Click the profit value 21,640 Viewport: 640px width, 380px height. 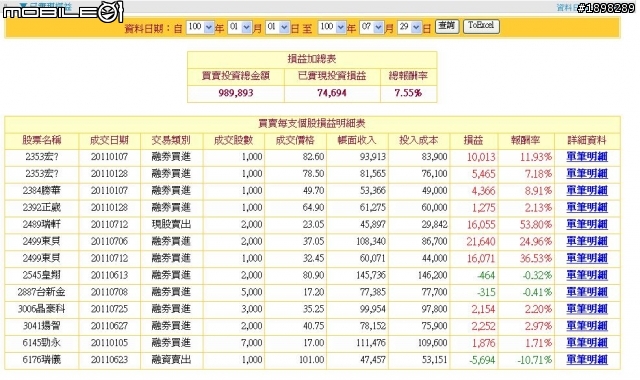(x=481, y=242)
